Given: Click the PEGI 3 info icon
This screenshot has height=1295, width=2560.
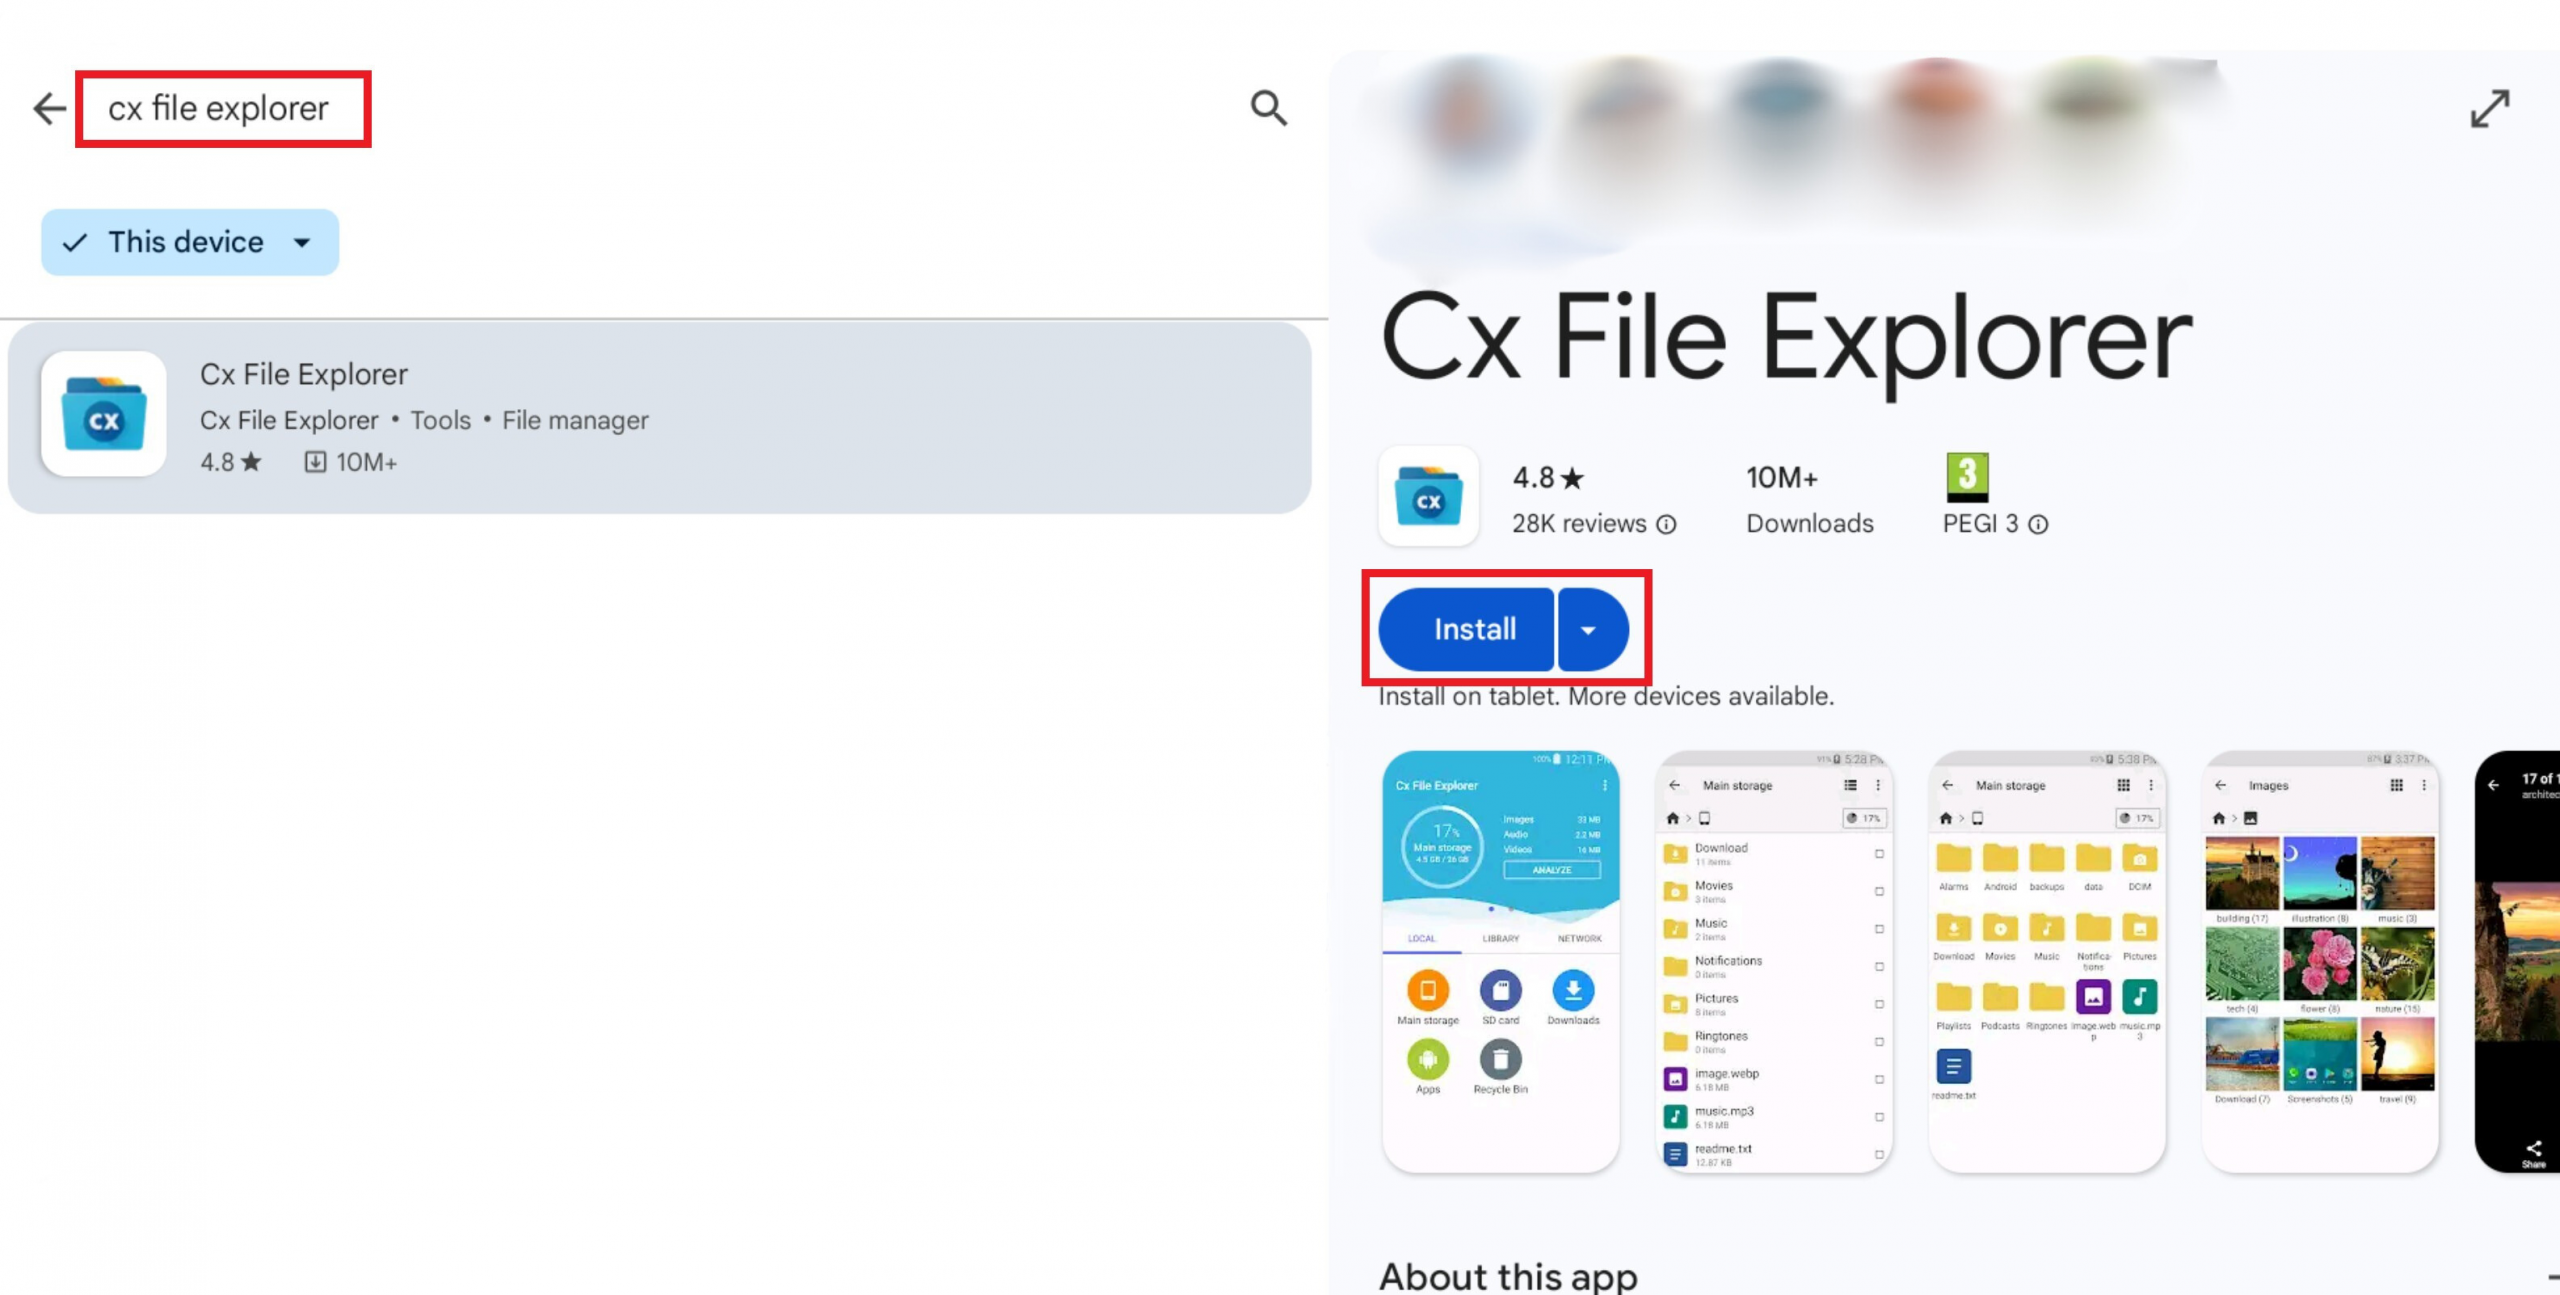Looking at the screenshot, I should pyautogui.click(x=2038, y=524).
